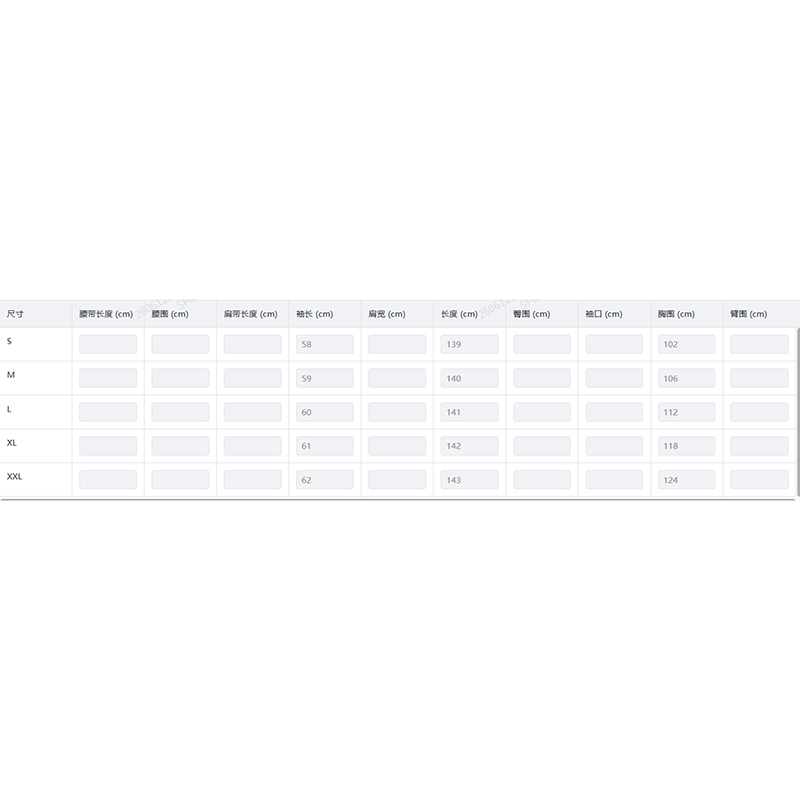The width and height of the screenshot is (800, 800).
Task: Select the XL size row label
Action: point(12,443)
